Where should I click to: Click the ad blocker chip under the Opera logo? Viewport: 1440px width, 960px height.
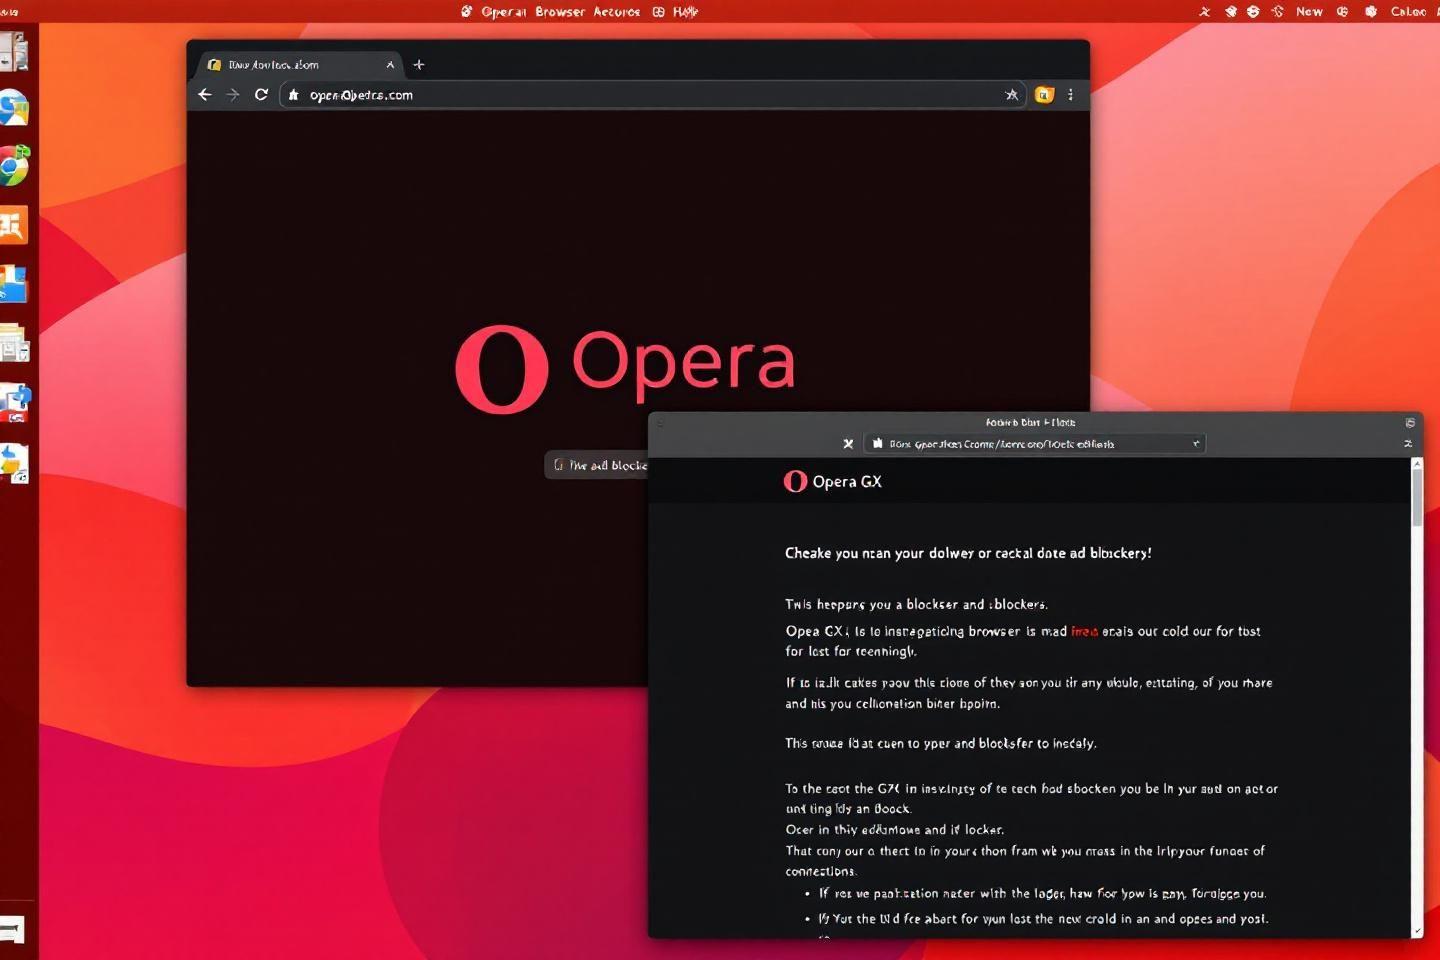click(598, 465)
